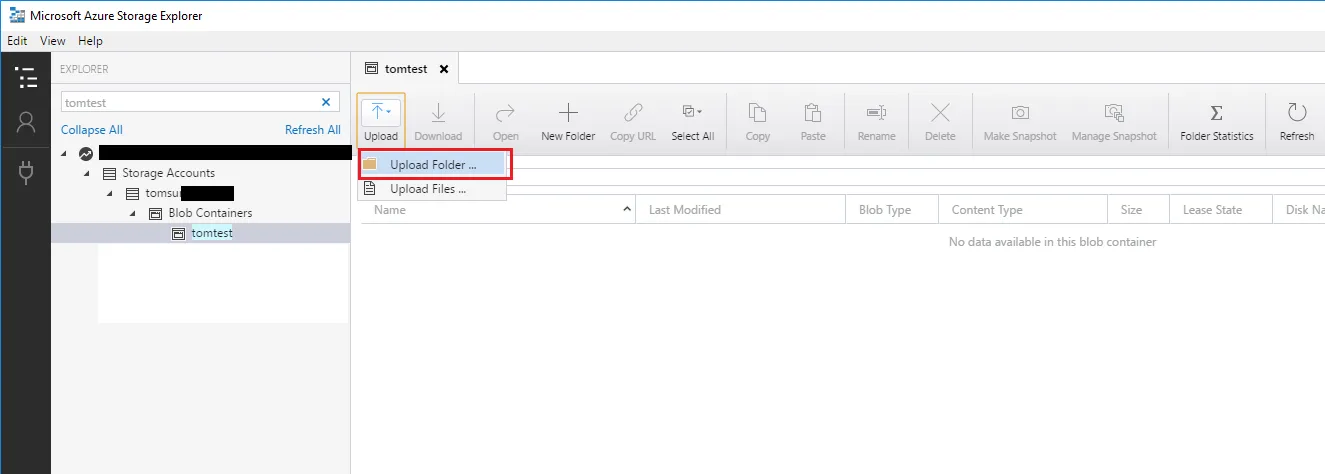
Task: Sort by the Content Type column
Action: point(1023,210)
